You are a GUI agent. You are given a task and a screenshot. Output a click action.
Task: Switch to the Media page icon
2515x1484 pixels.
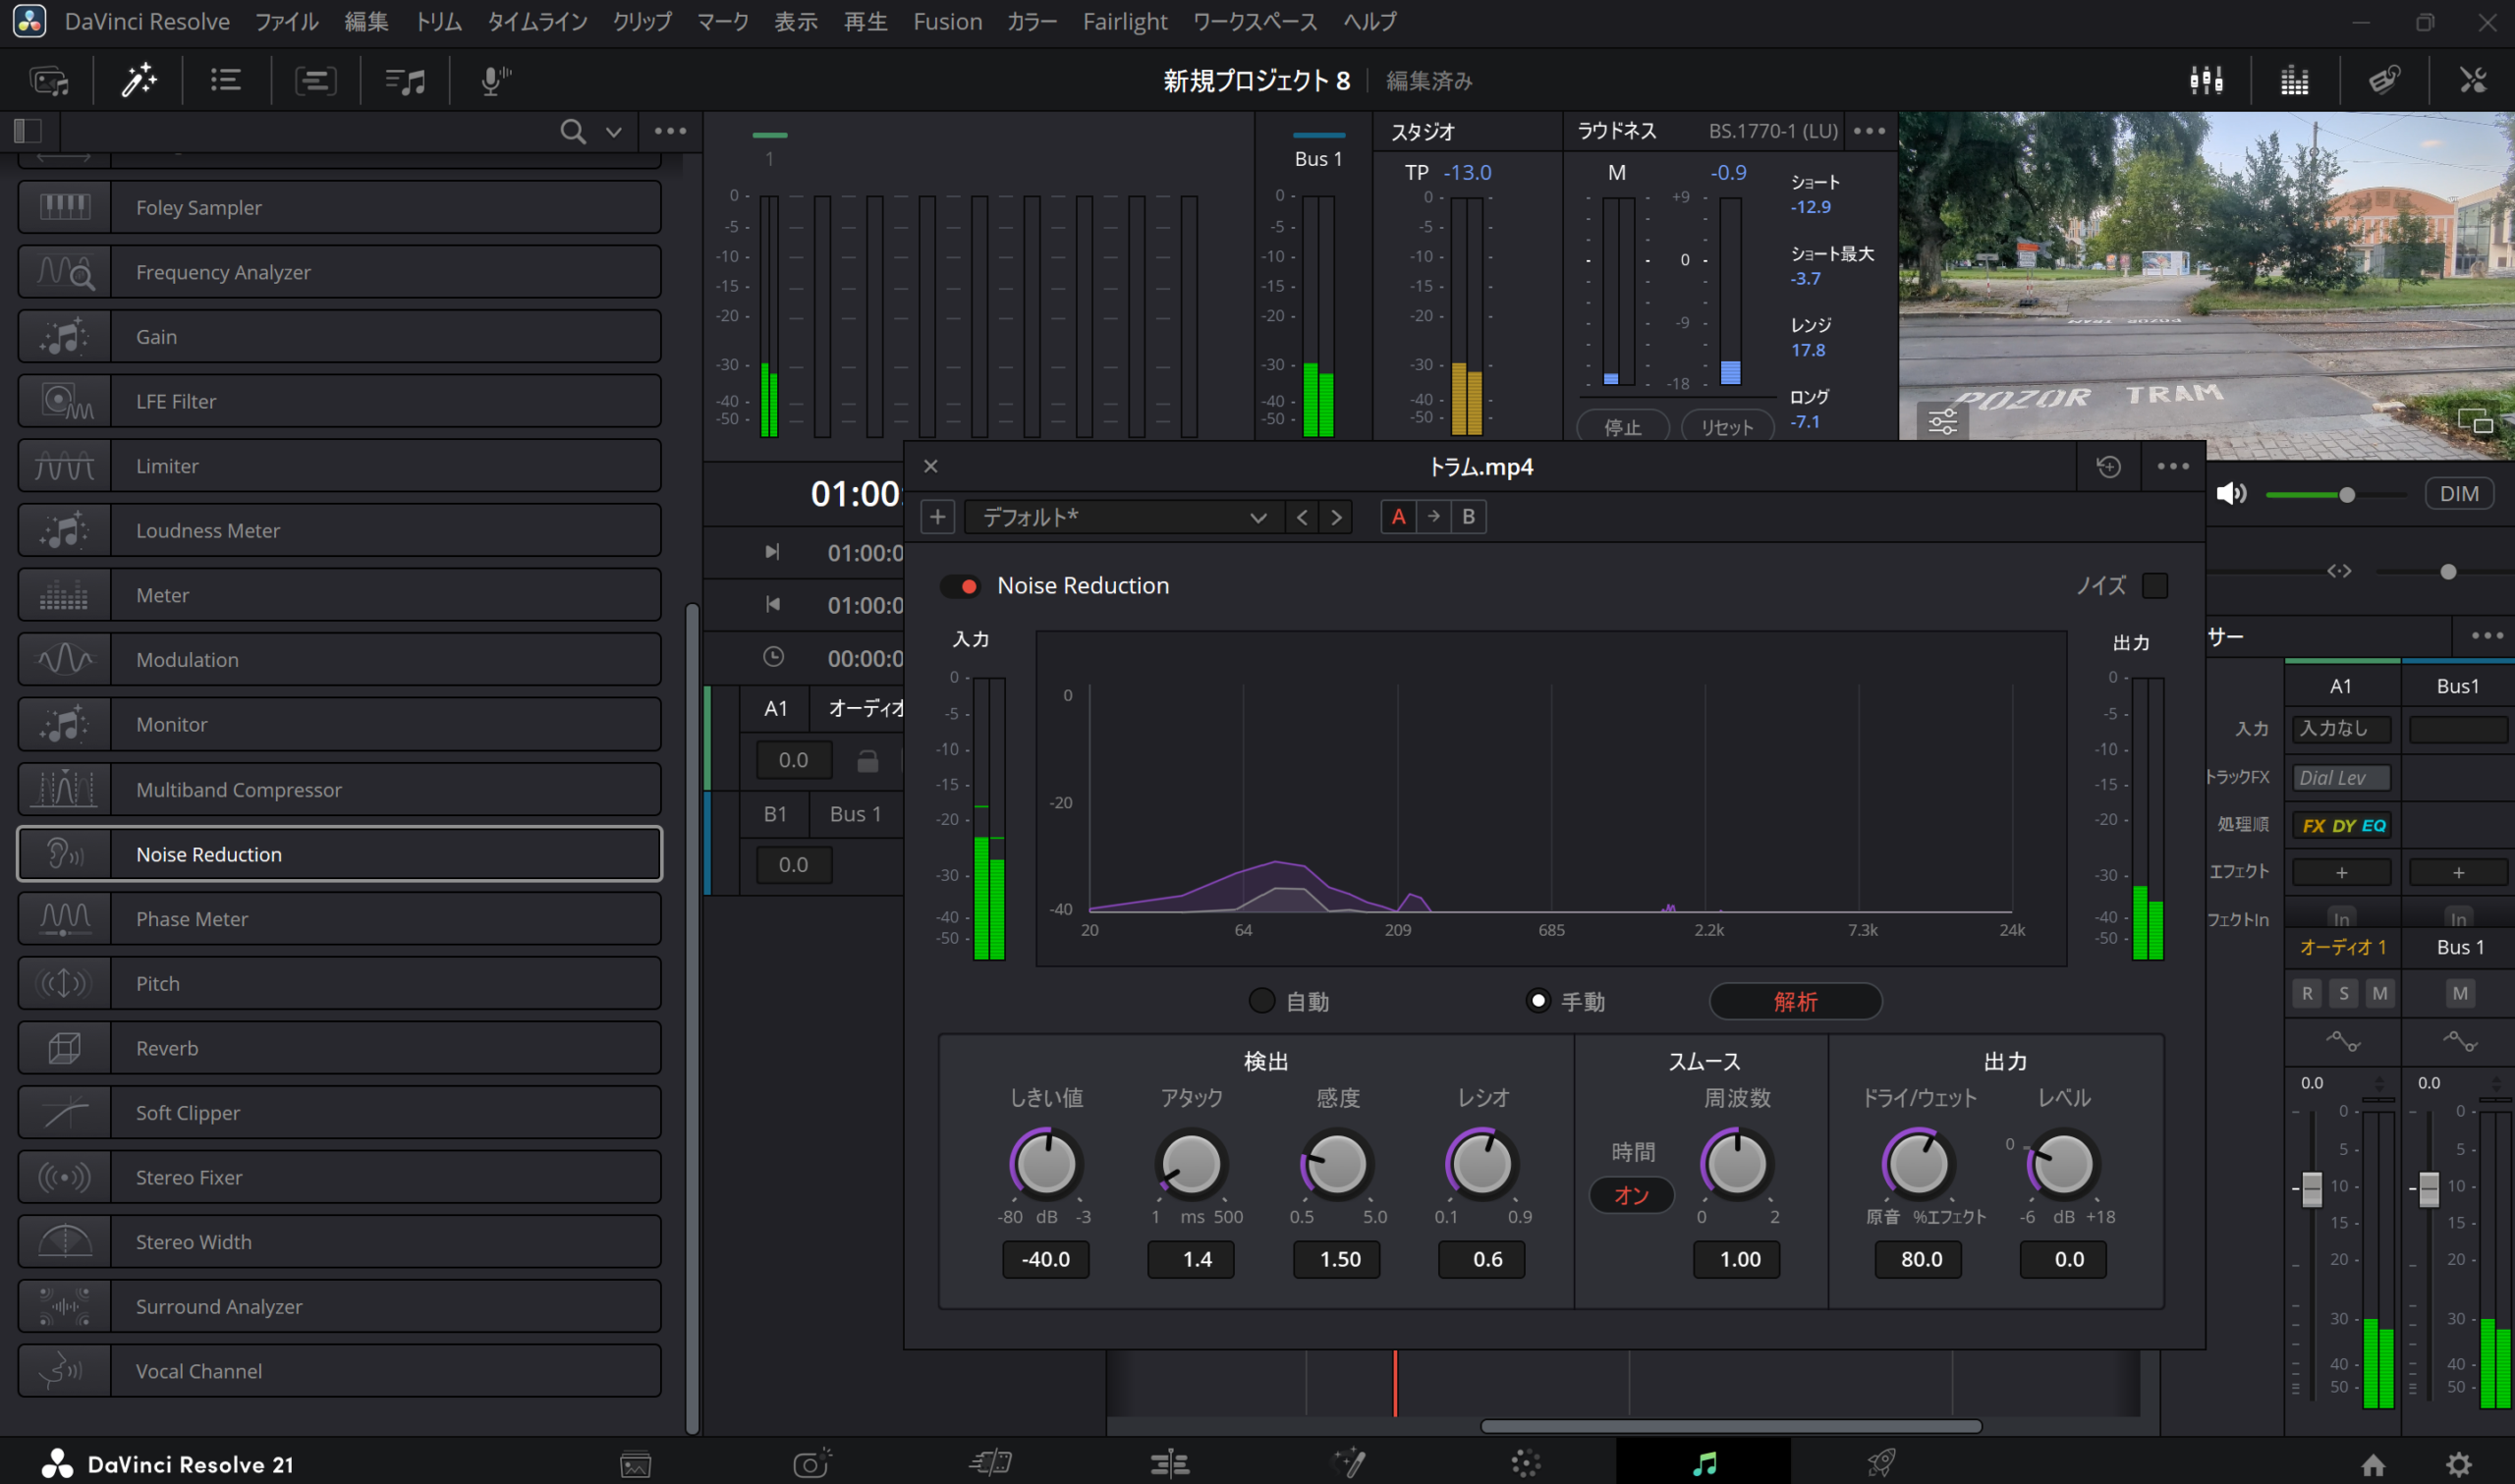pos(635,1464)
